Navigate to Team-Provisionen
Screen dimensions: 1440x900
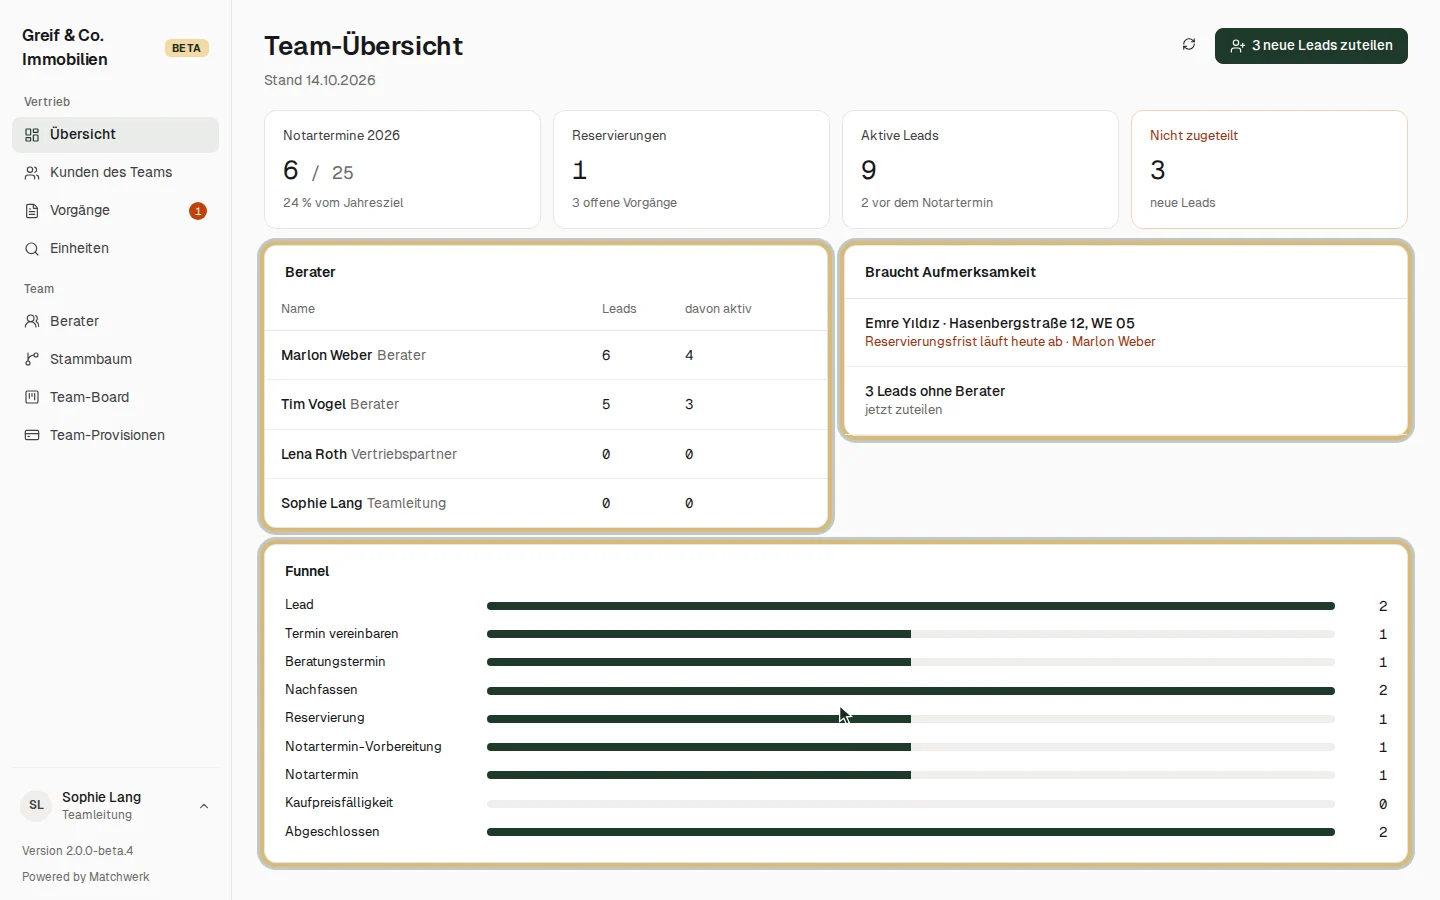click(x=115, y=436)
